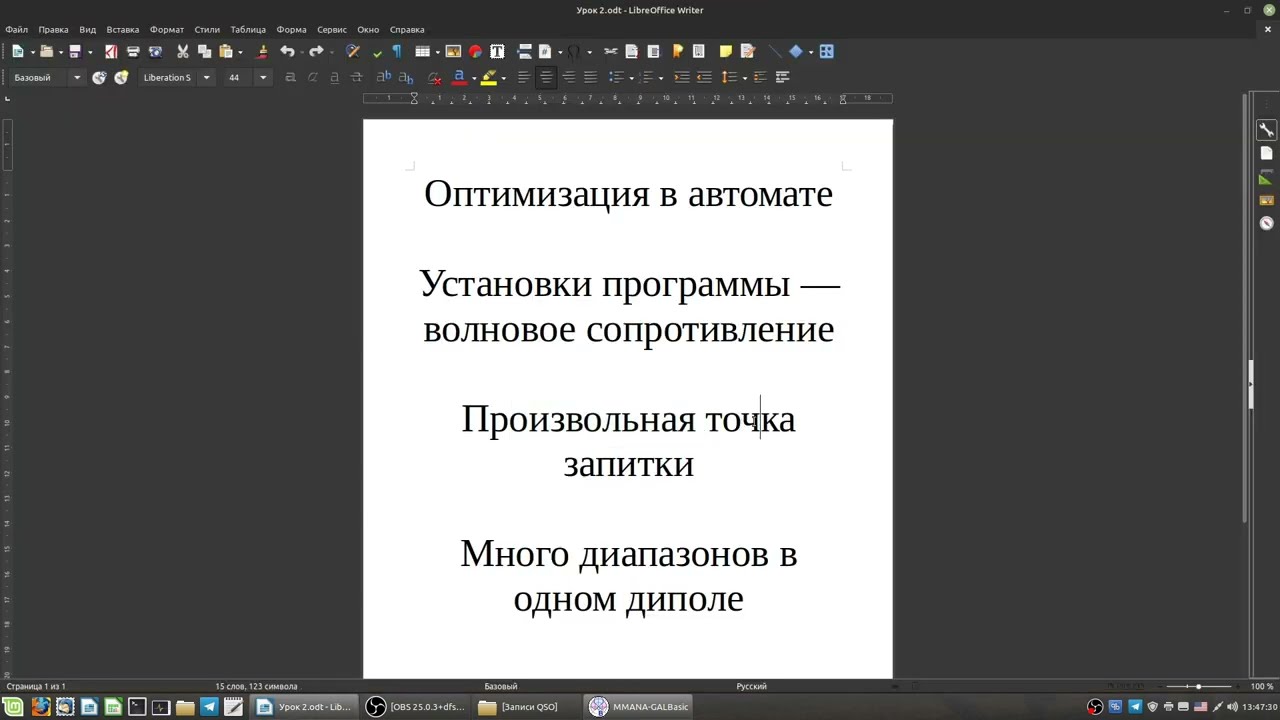This screenshot has width=1280, height=720.
Task: Open the highlighting color dropdown arrow
Action: (504, 77)
